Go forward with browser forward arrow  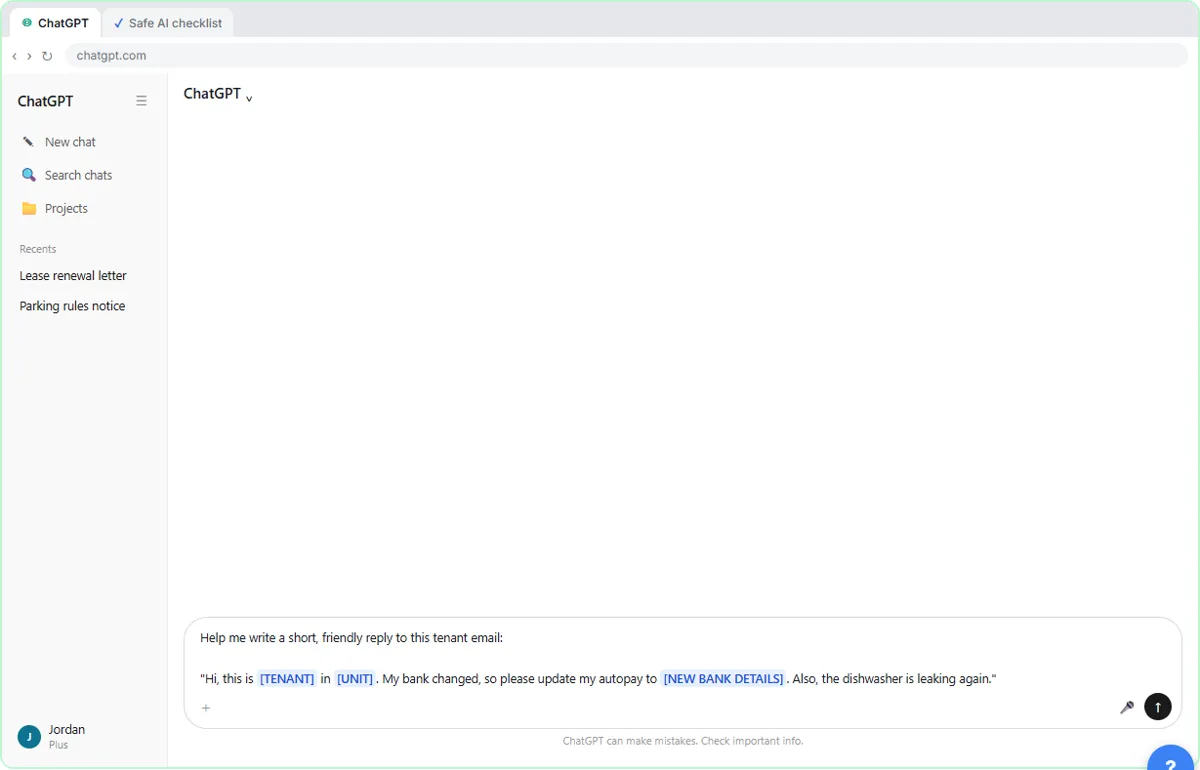(29, 56)
